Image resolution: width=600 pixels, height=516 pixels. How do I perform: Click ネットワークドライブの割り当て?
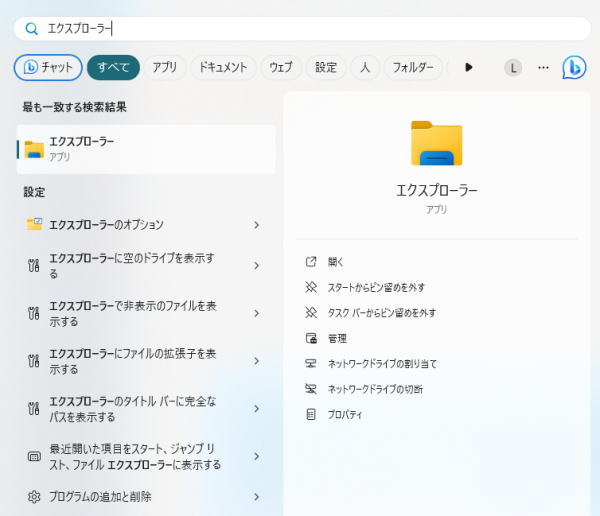pos(382,364)
